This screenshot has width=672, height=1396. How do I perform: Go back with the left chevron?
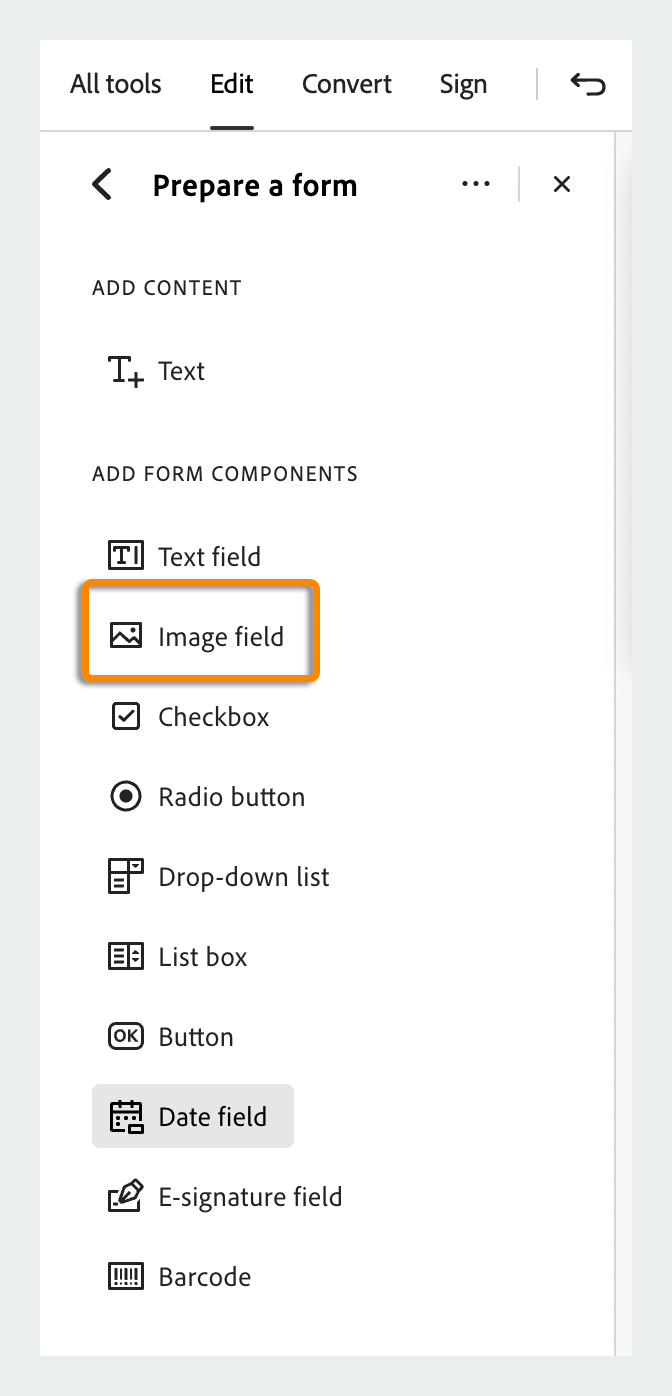[x=102, y=185]
